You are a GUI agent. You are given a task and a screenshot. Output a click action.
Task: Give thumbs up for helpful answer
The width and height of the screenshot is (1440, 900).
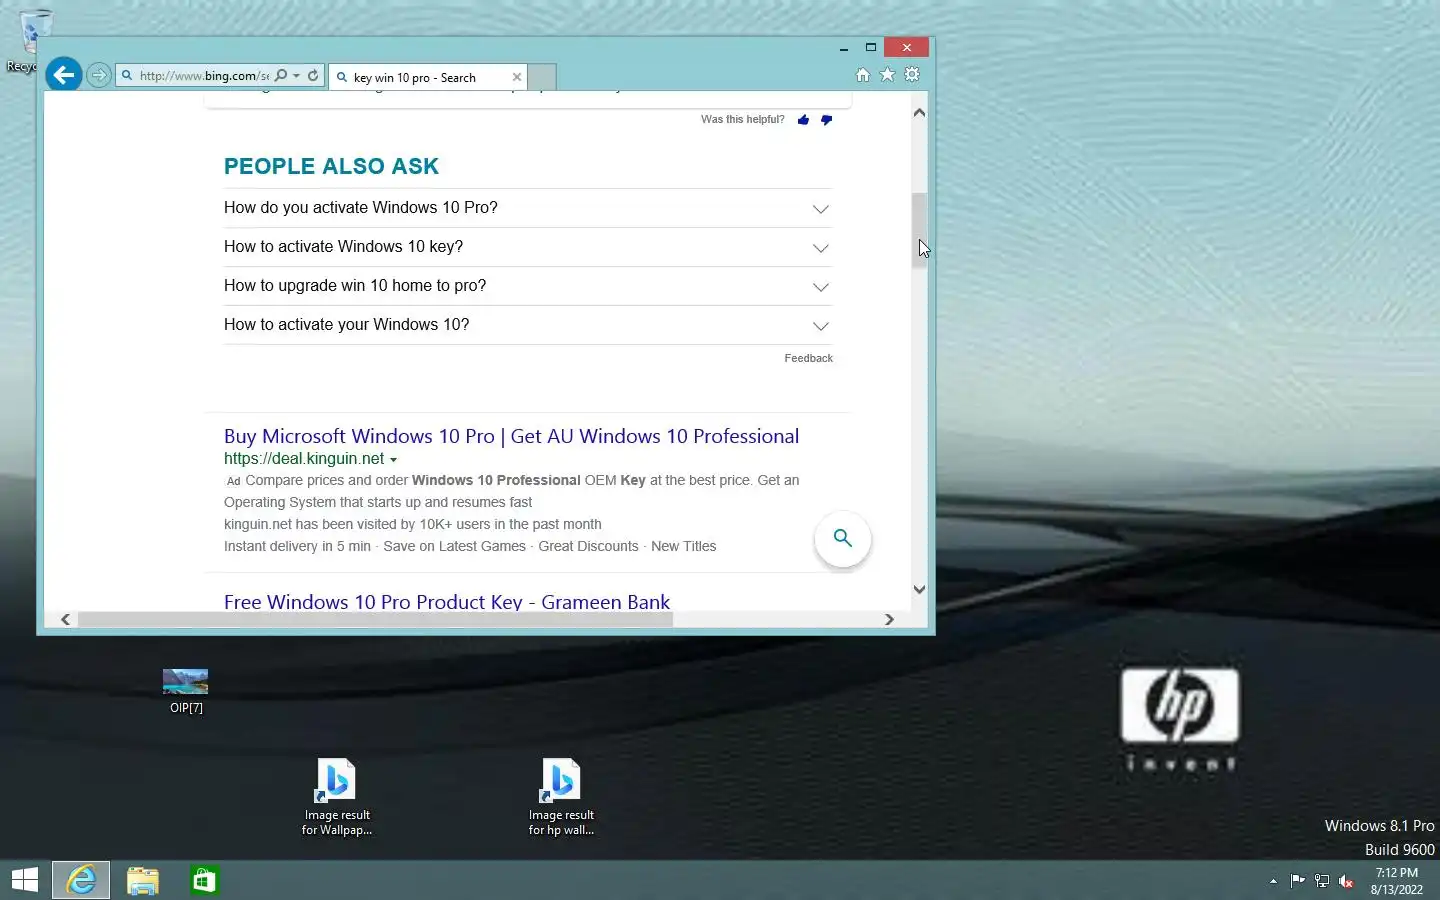[x=803, y=120]
